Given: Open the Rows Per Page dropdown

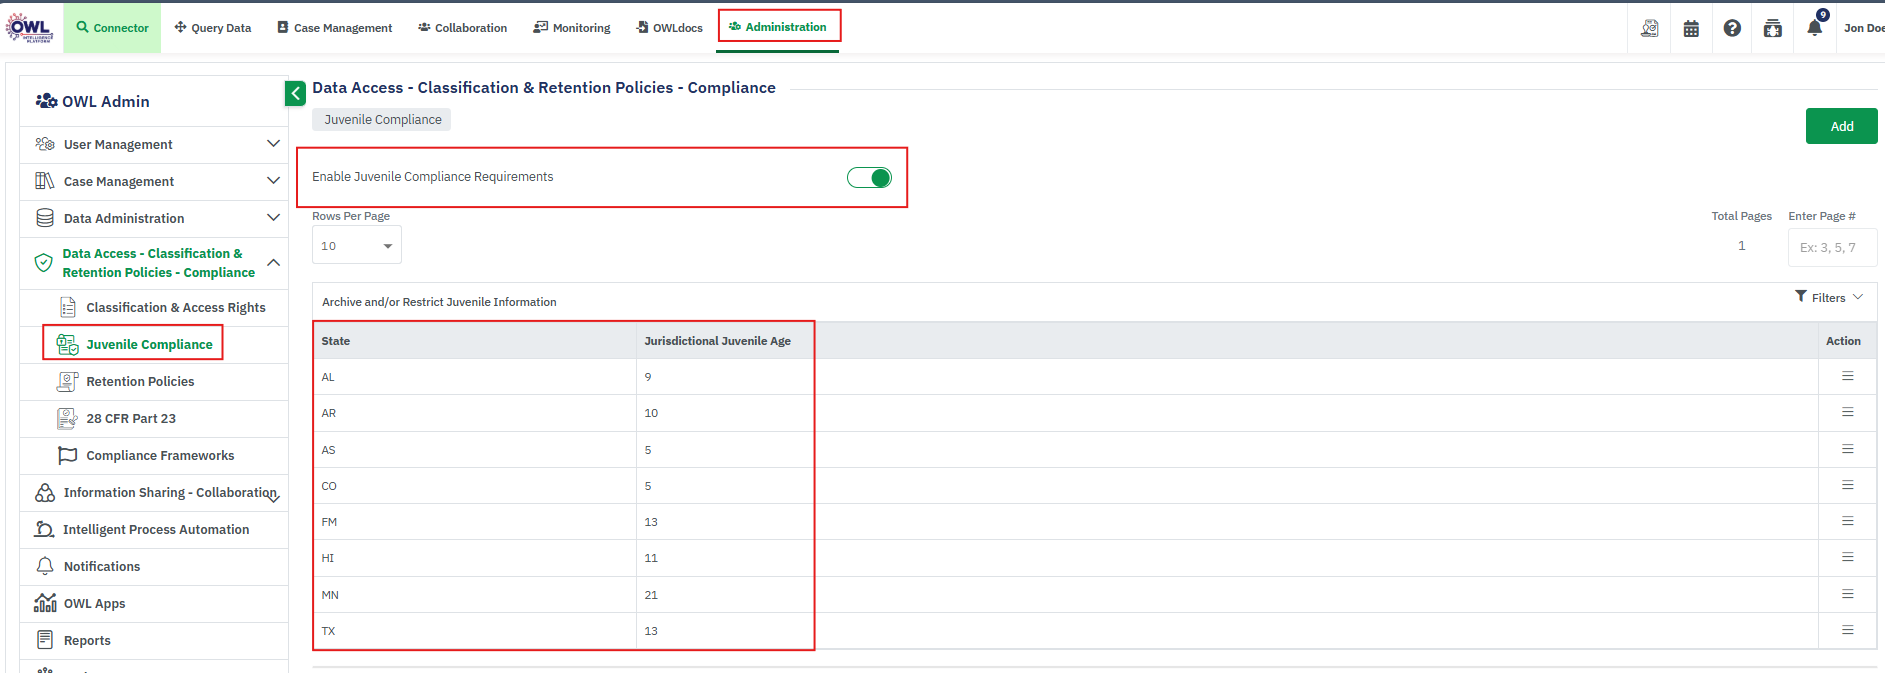Looking at the screenshot, I should [x=356, y=246].
